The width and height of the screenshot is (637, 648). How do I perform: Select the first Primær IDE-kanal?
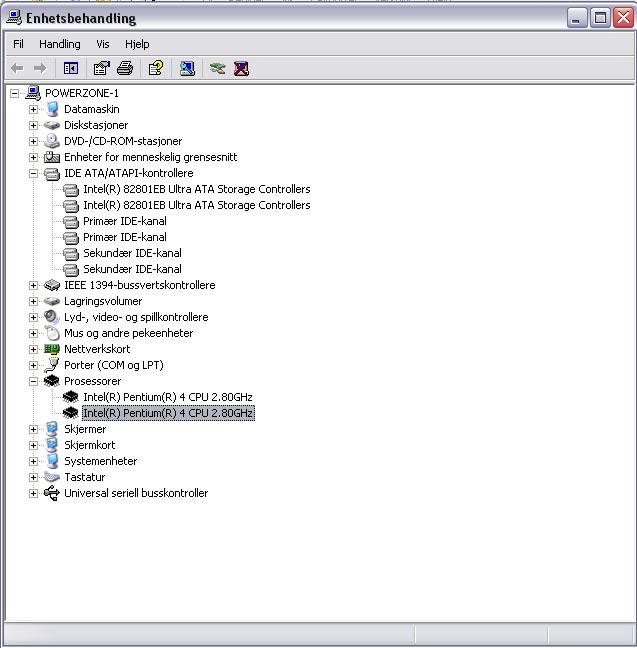click(125, 222)
